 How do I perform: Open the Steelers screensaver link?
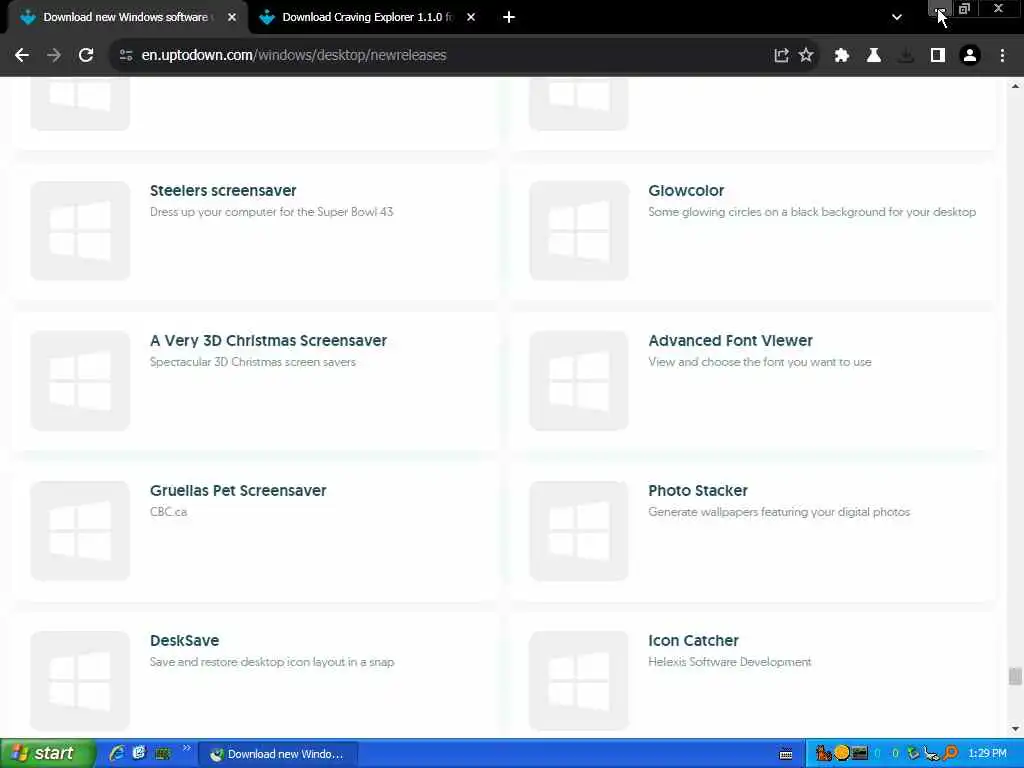[223, 191]
